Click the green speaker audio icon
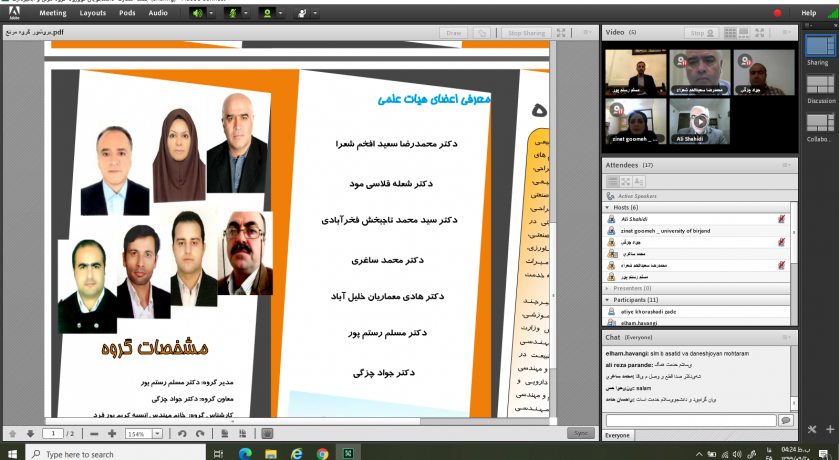 point(198,13)
